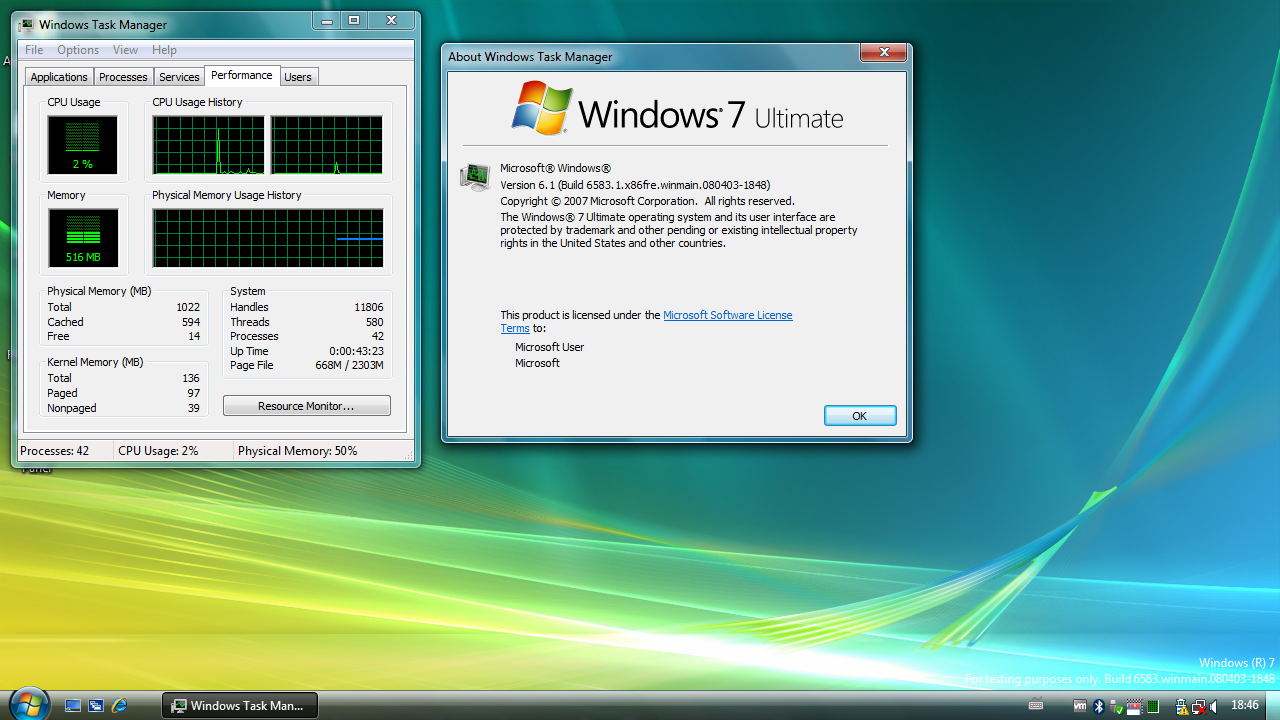Click the volume speaker tray icon
The height and width of the screenshot is (720, 1280).
(x=1213, y=706)
